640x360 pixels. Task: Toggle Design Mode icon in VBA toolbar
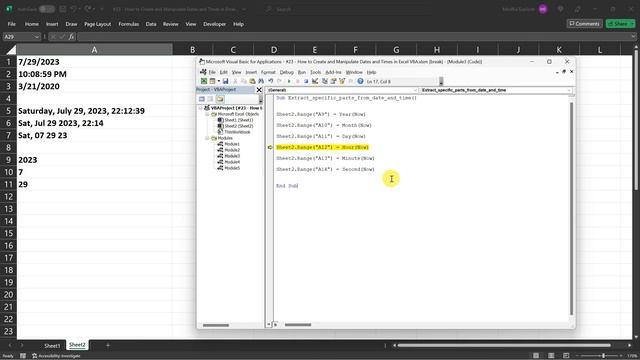pos(315,81)
